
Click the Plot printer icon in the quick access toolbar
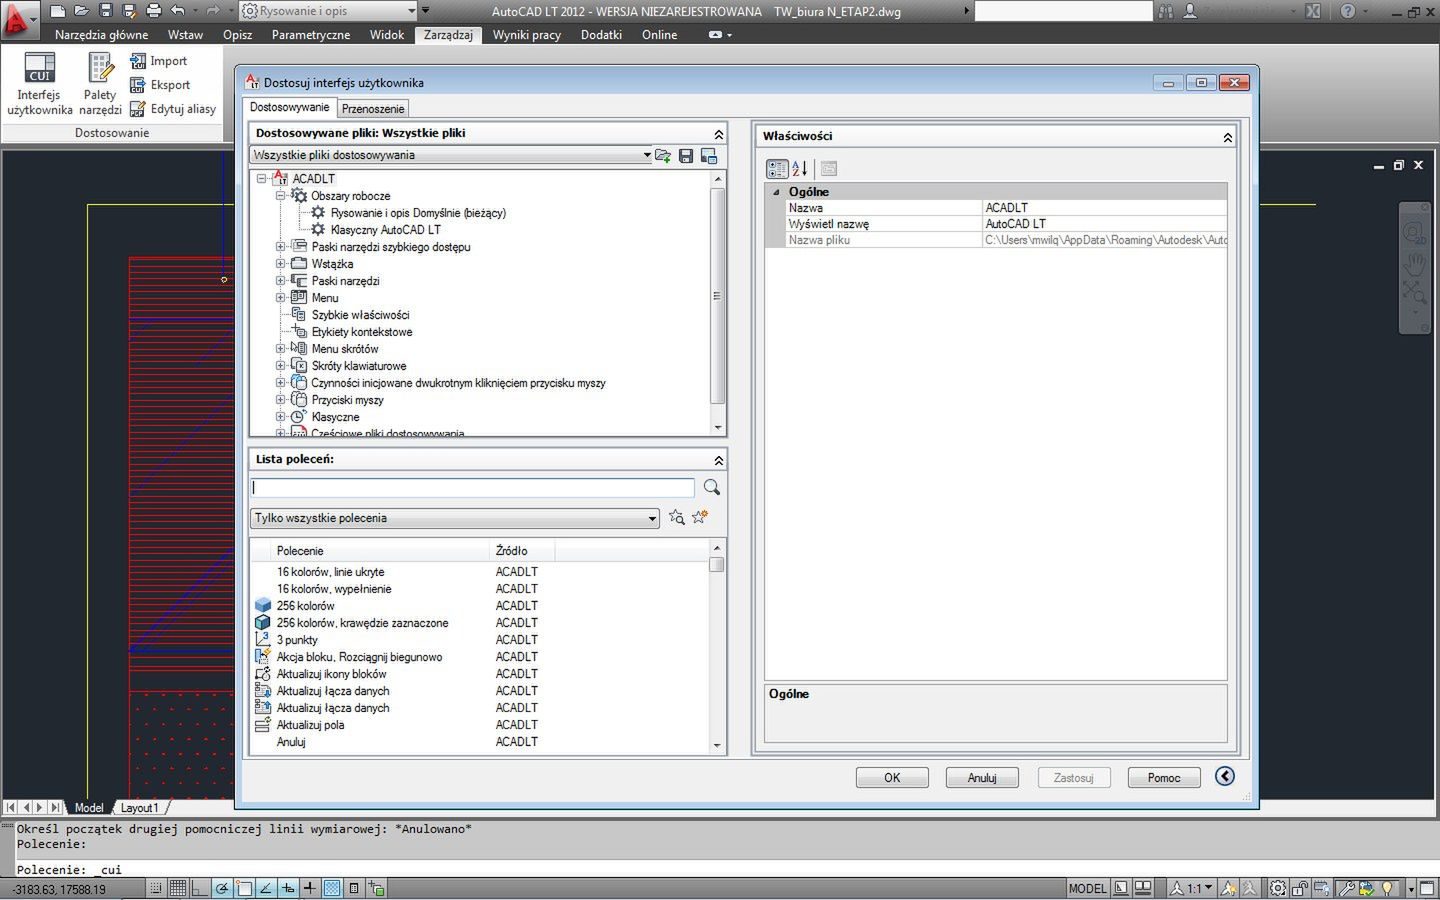pyautogui.click(x=154, y=11)
